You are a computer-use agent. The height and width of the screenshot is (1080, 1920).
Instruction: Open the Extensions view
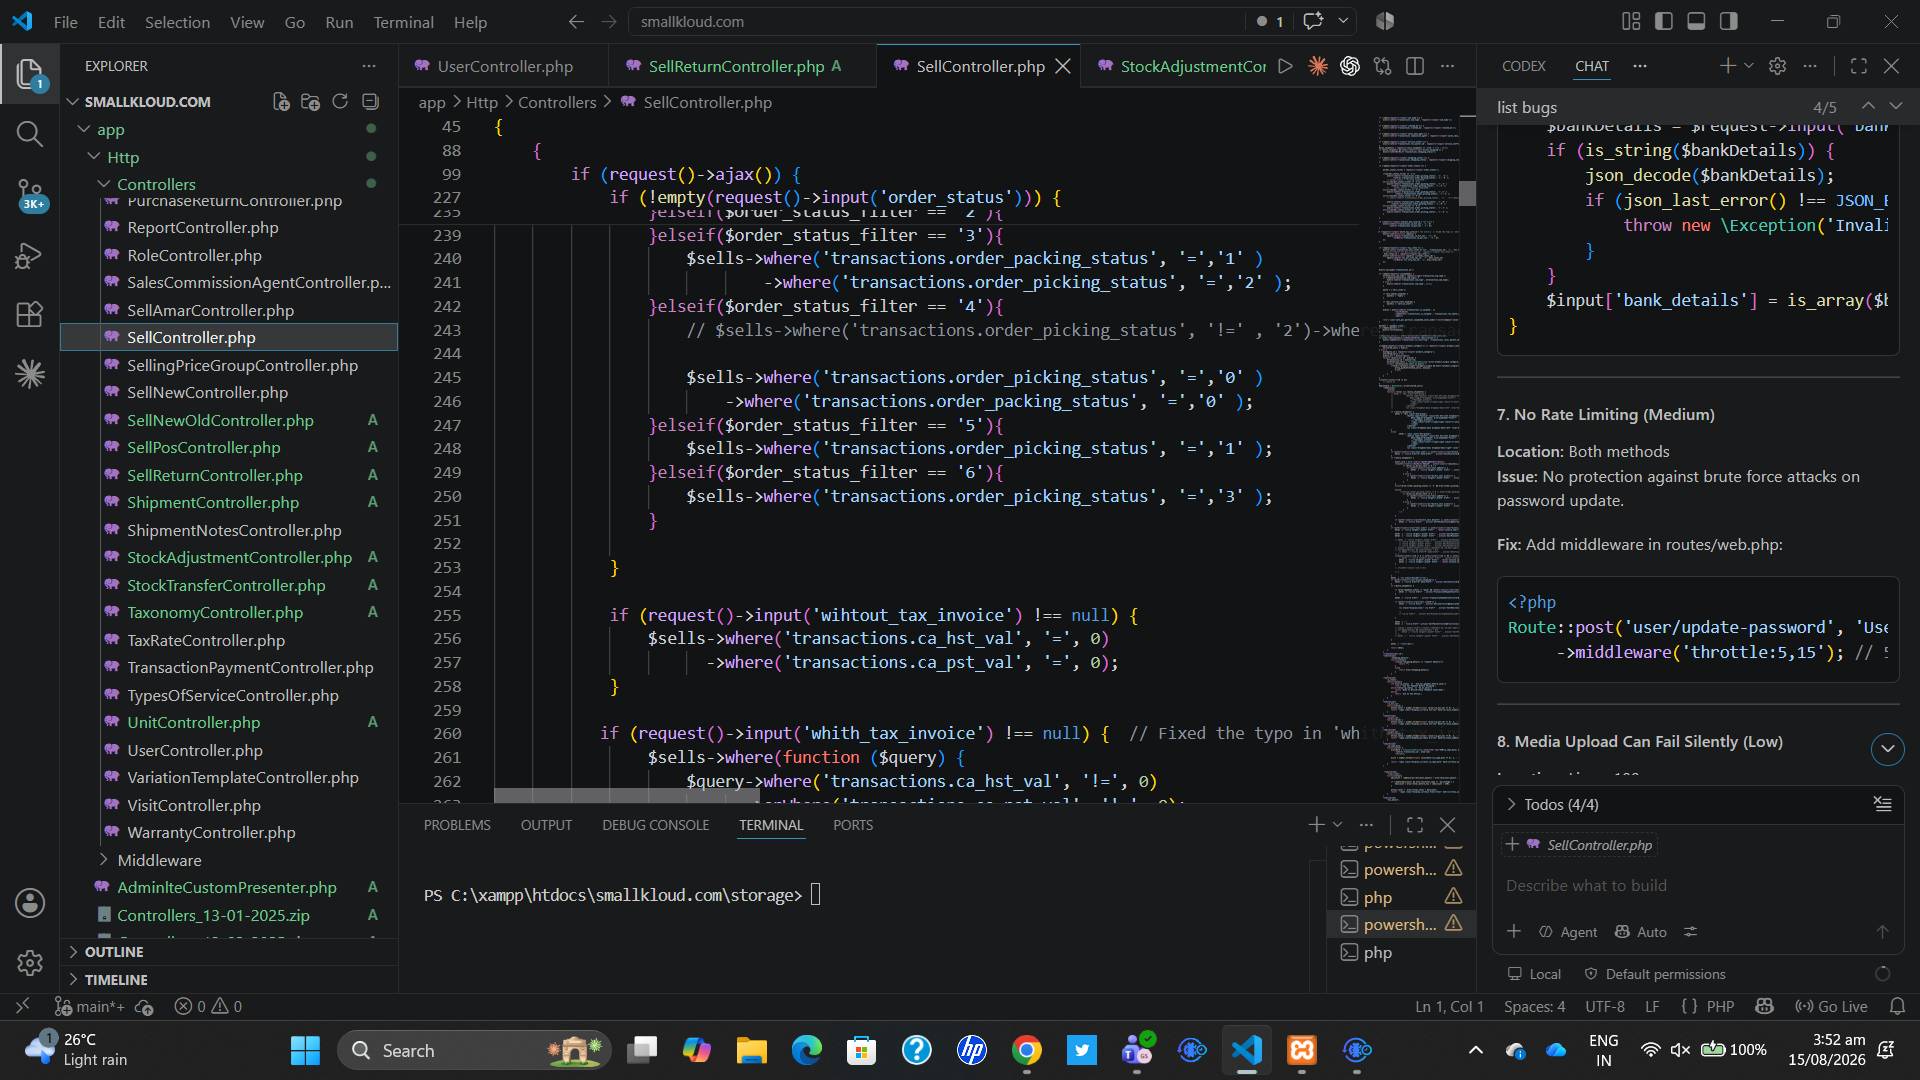pyautogui.click(x=30, y=315)
